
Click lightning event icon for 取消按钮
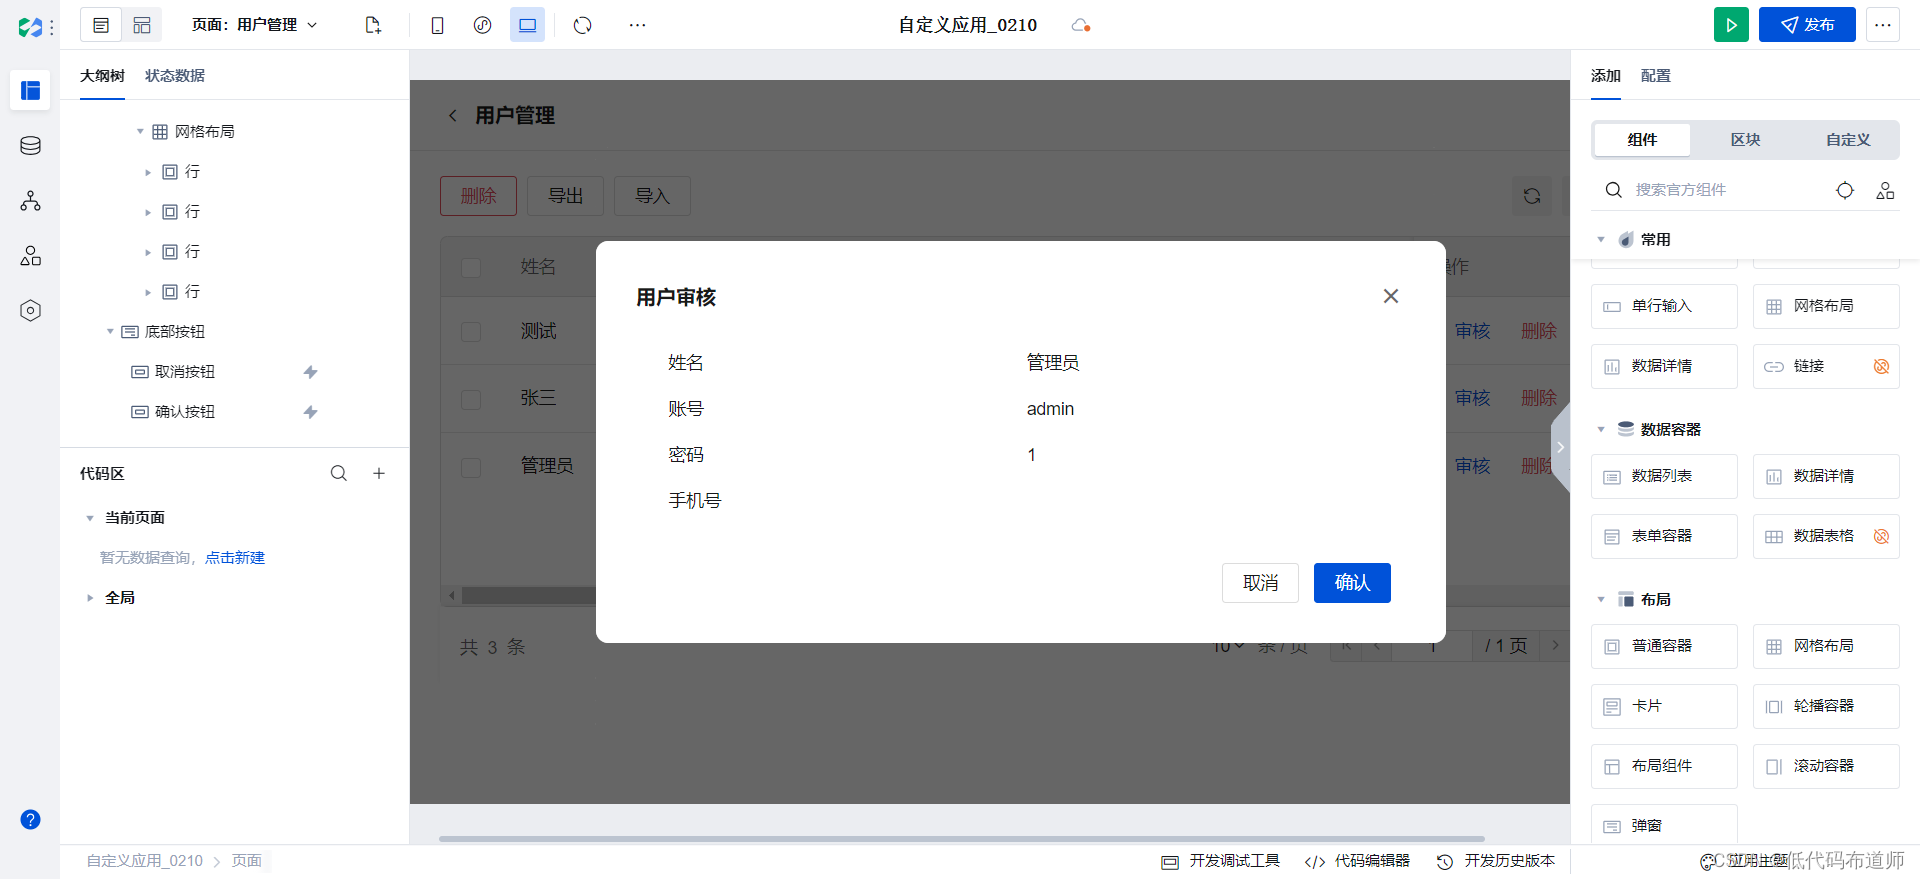pos(311,372)
